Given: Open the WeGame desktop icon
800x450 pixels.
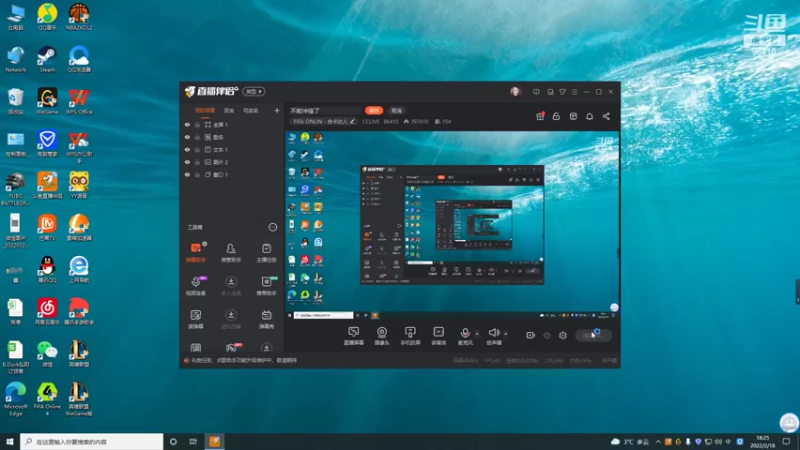Looking at the screenshot, I should coord(47,101).
